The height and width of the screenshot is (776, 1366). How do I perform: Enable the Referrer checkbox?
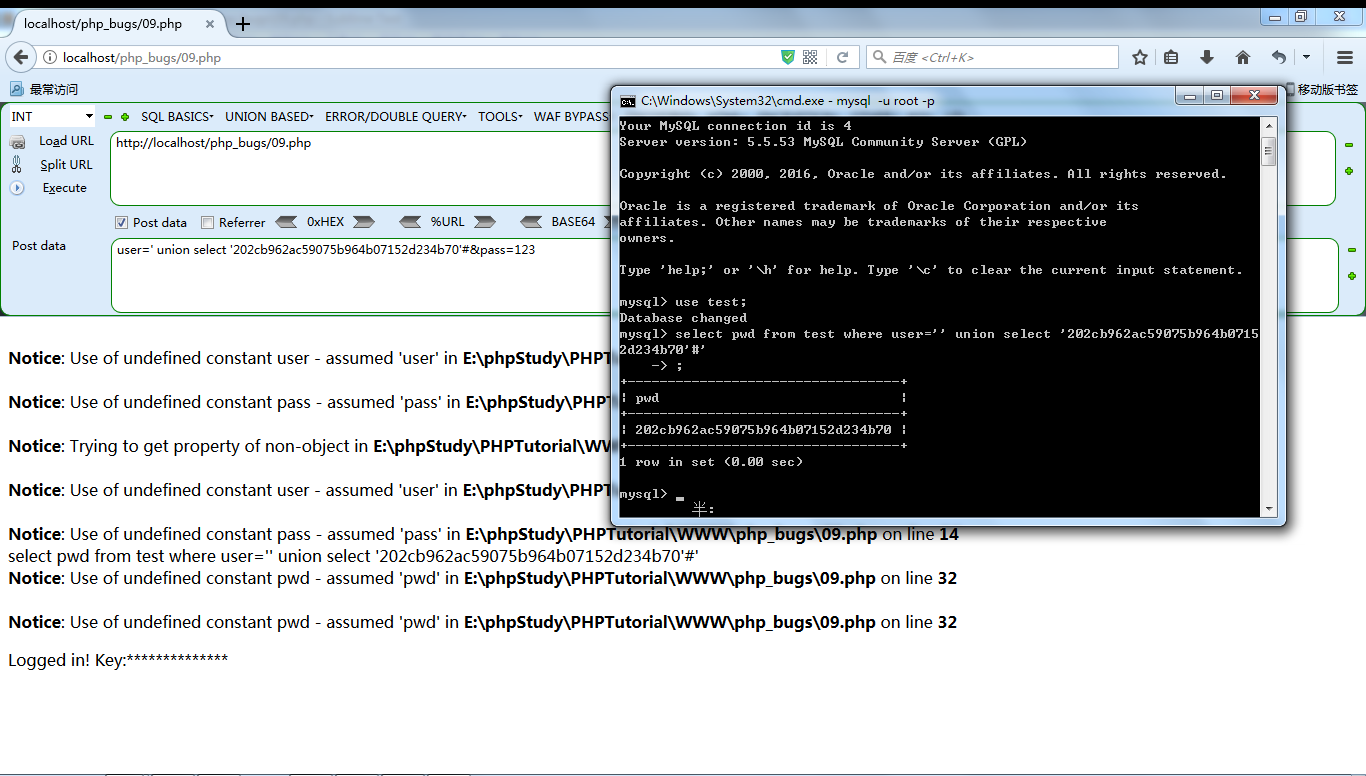click(x=208, y=222)
